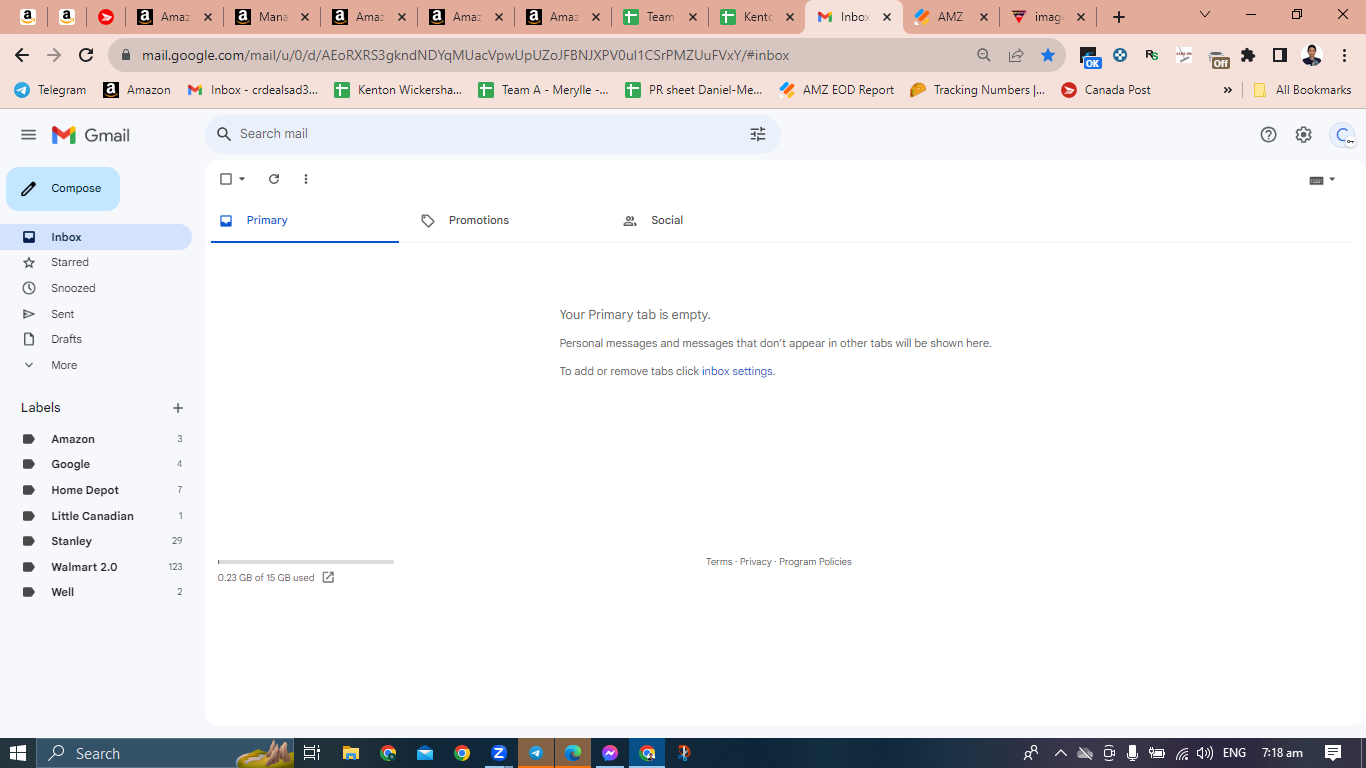Open the Telegram bookmark
Image resolution: width=1366 pixels, height=768 pixels.
[50, 90]
